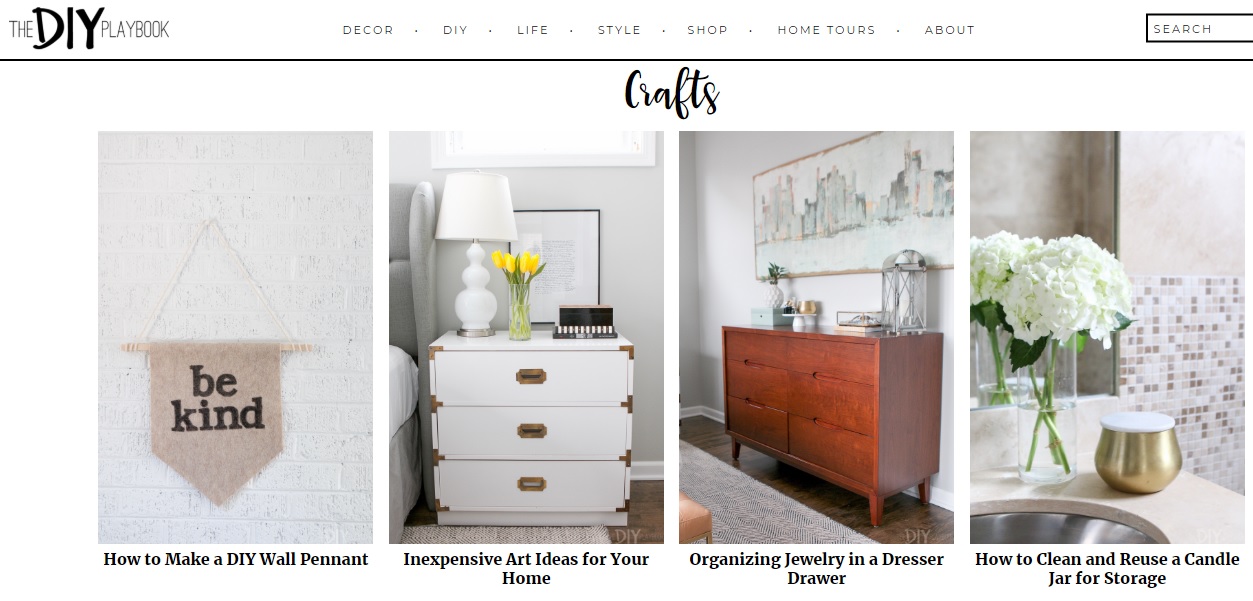1253x601 pixels.
Task: Open the STYLE menu
Action: point(619,30)
